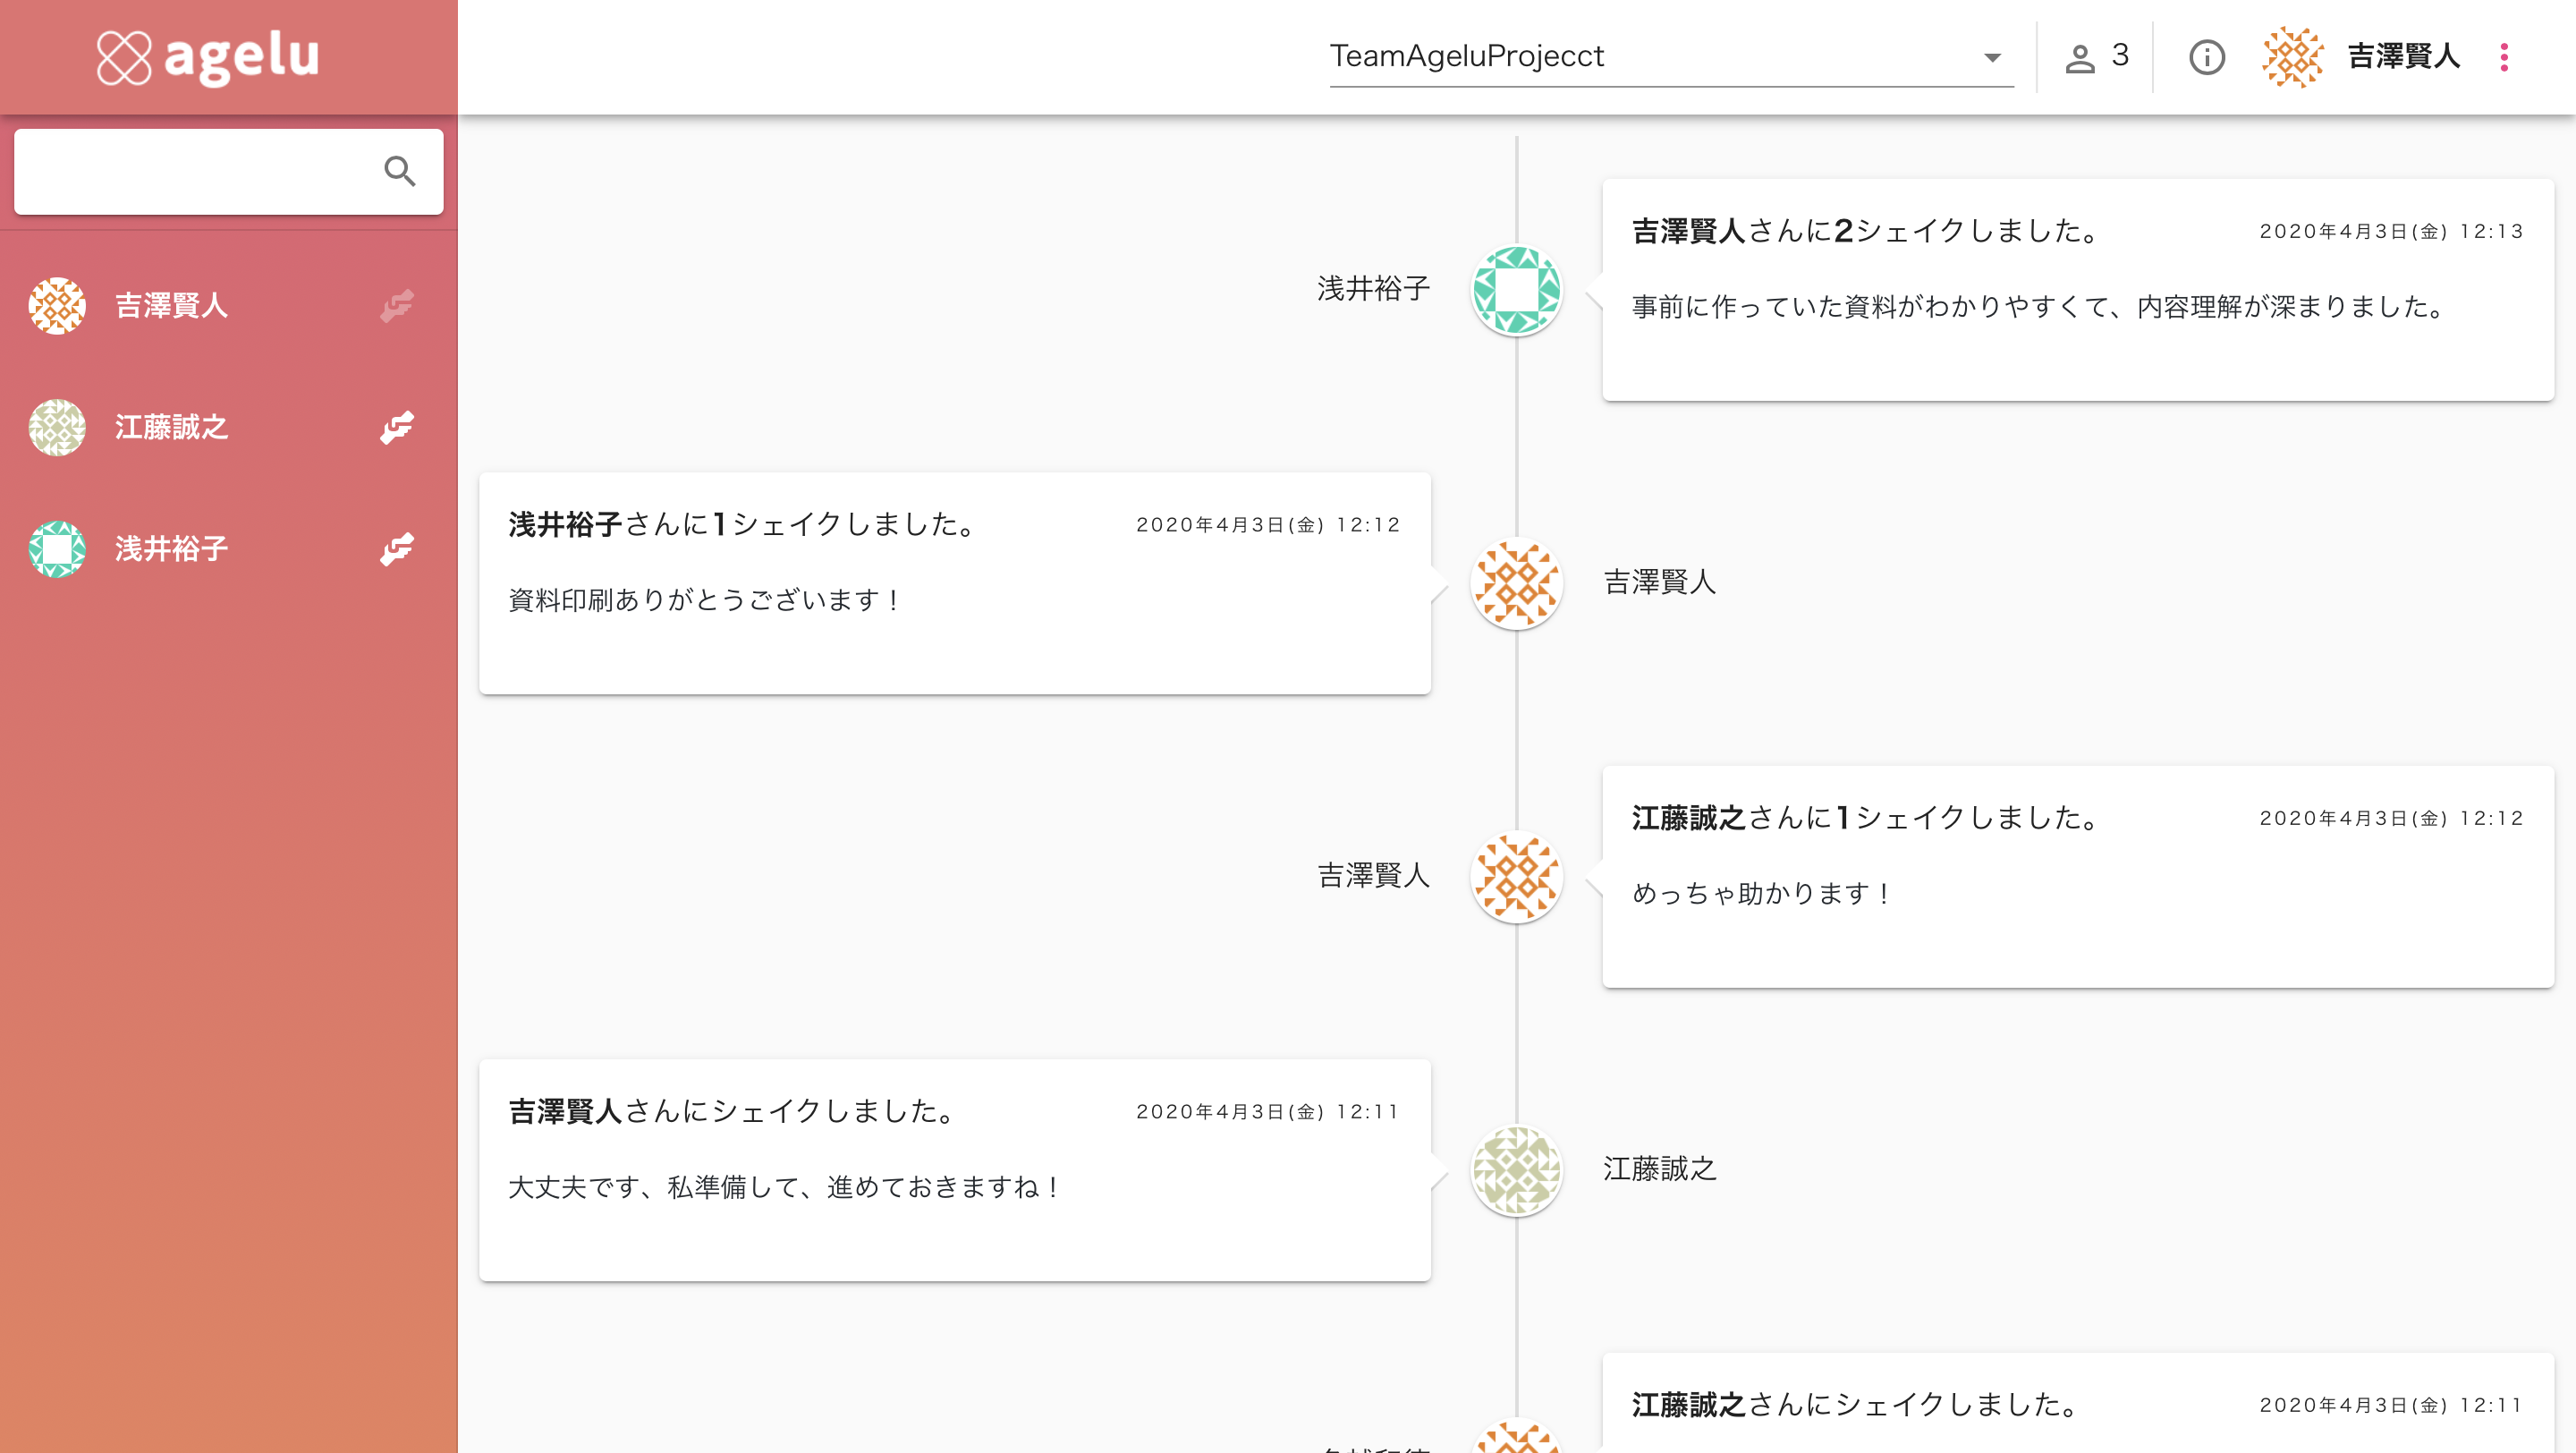Click the member count person icon
2576x1453 pixels.
[x=2080, y=58]
